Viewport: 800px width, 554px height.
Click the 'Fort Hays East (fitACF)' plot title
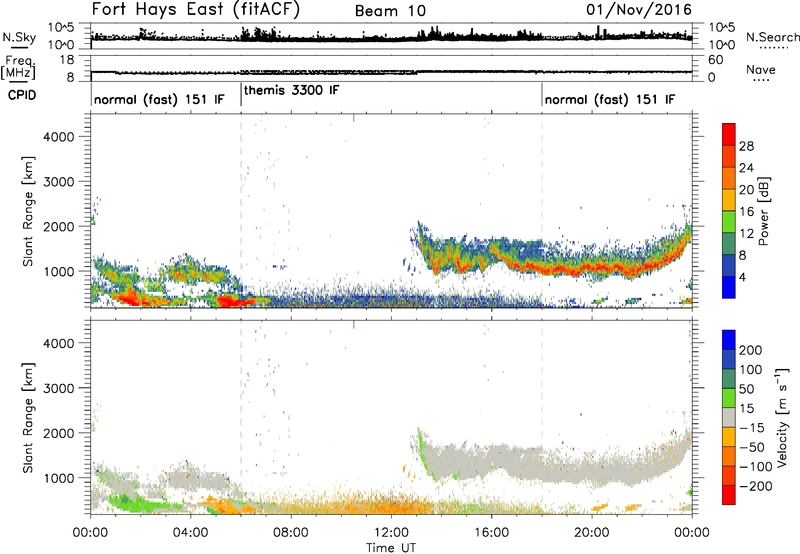196,10
